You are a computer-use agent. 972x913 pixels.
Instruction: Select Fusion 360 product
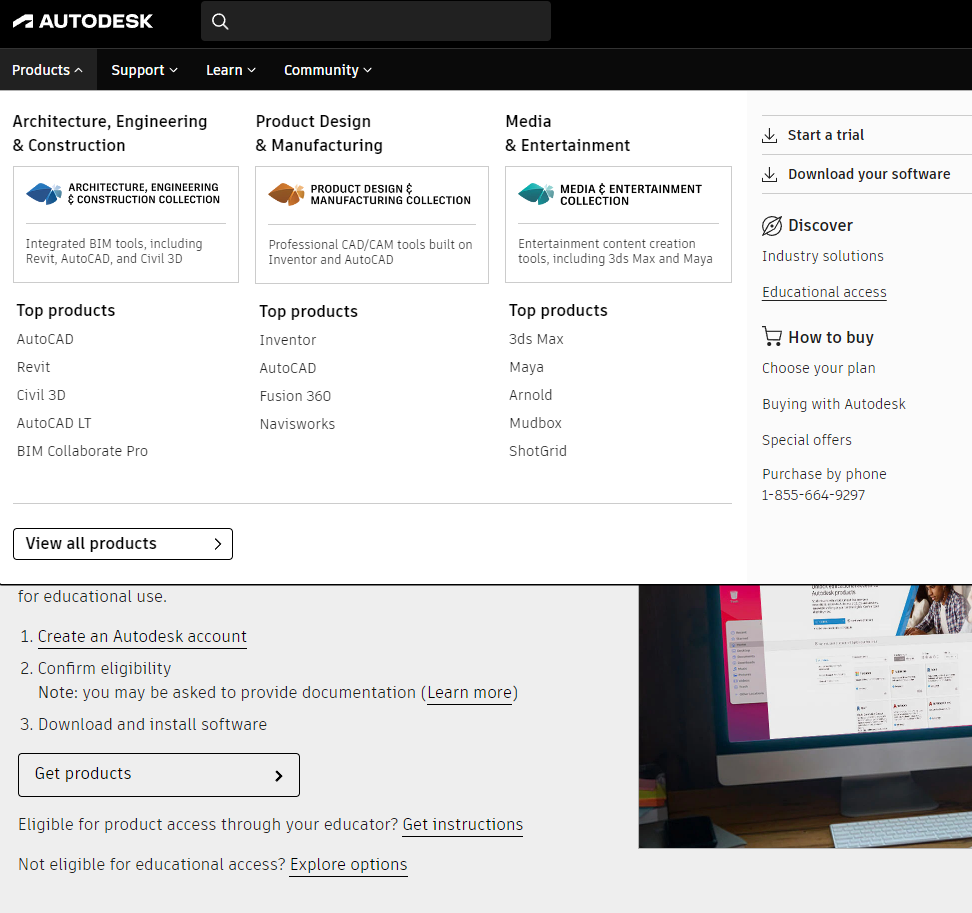295,395
